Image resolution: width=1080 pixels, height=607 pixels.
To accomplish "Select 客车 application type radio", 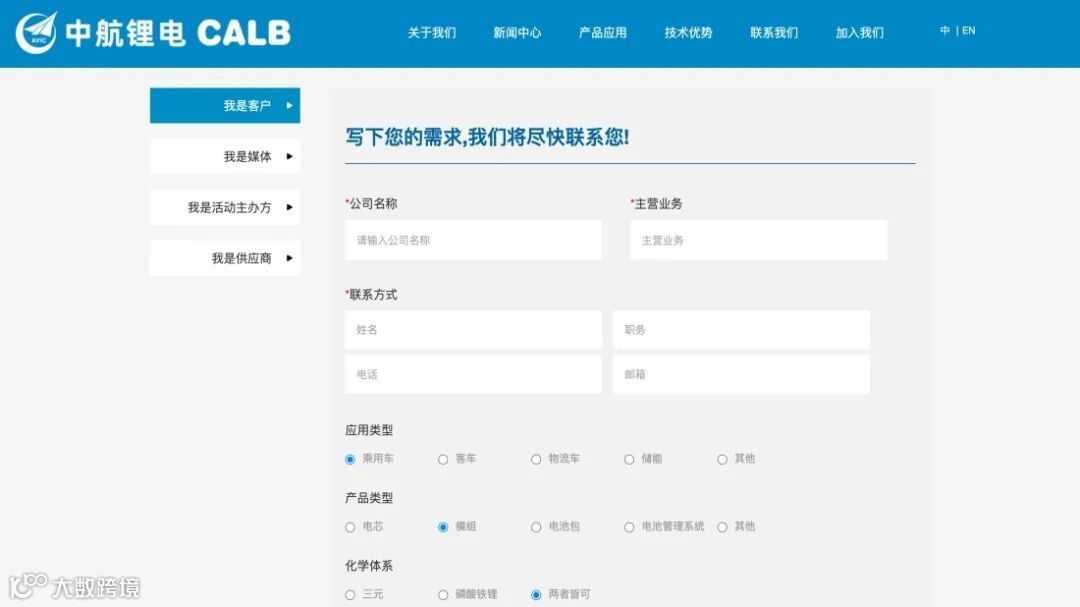I will [443, 460].
